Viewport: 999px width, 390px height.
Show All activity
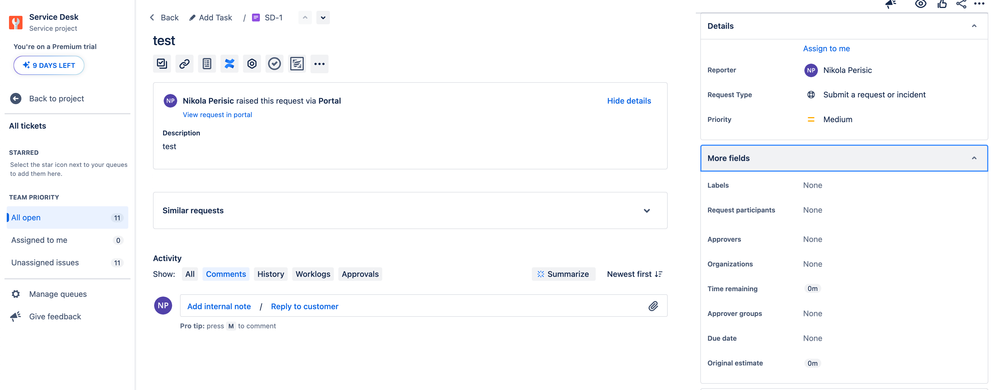tap(190, 274)
